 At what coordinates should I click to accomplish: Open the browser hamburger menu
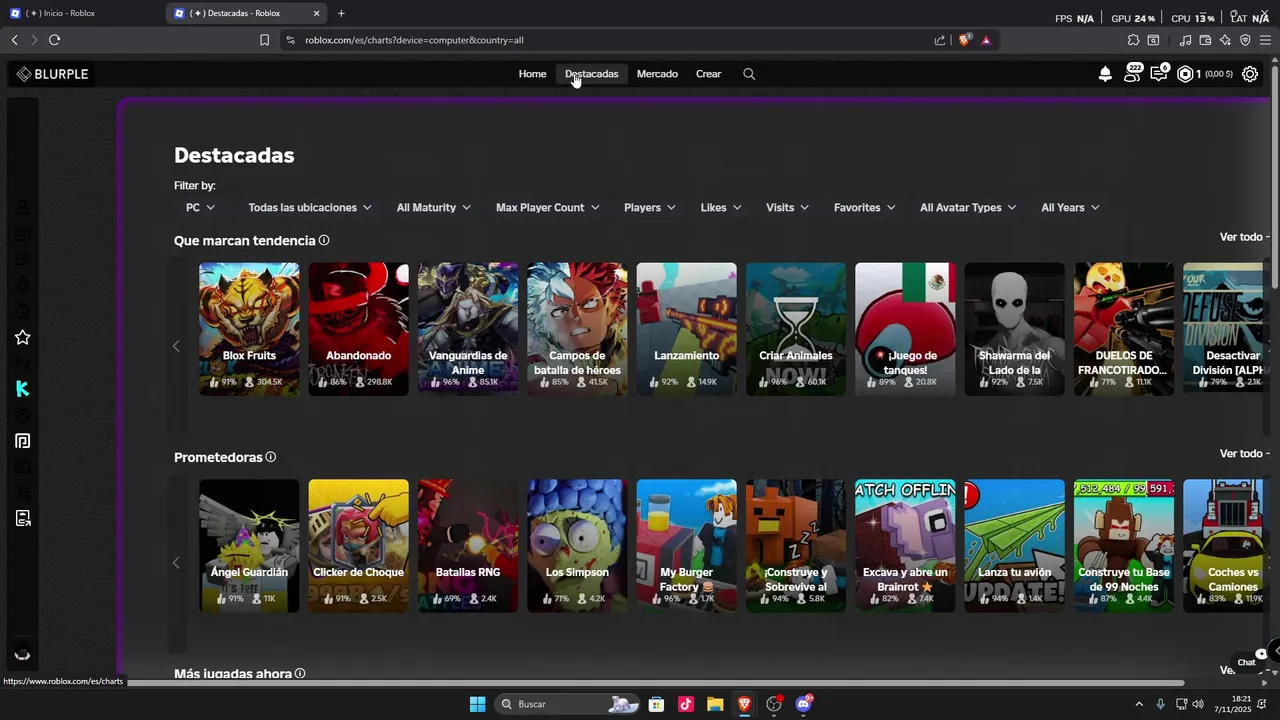pos(1265,40)
